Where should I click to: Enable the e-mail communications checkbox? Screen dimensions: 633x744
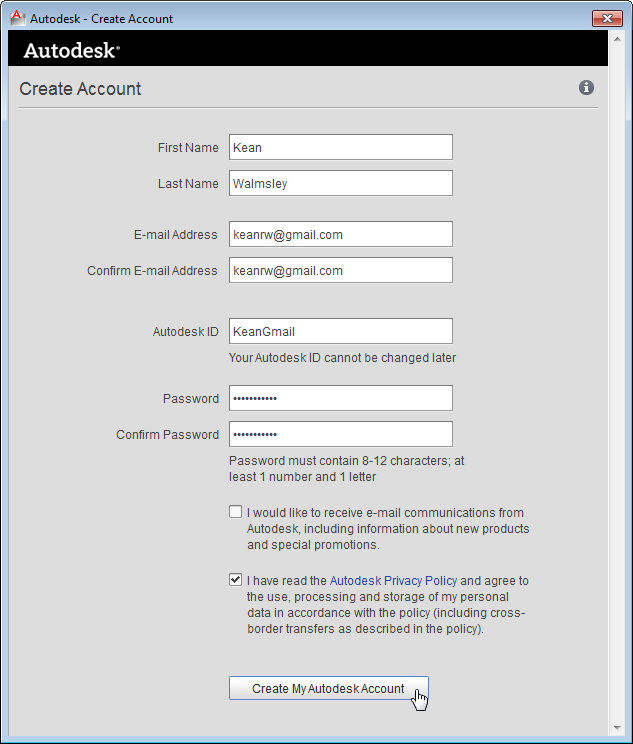tap(235, 512)
